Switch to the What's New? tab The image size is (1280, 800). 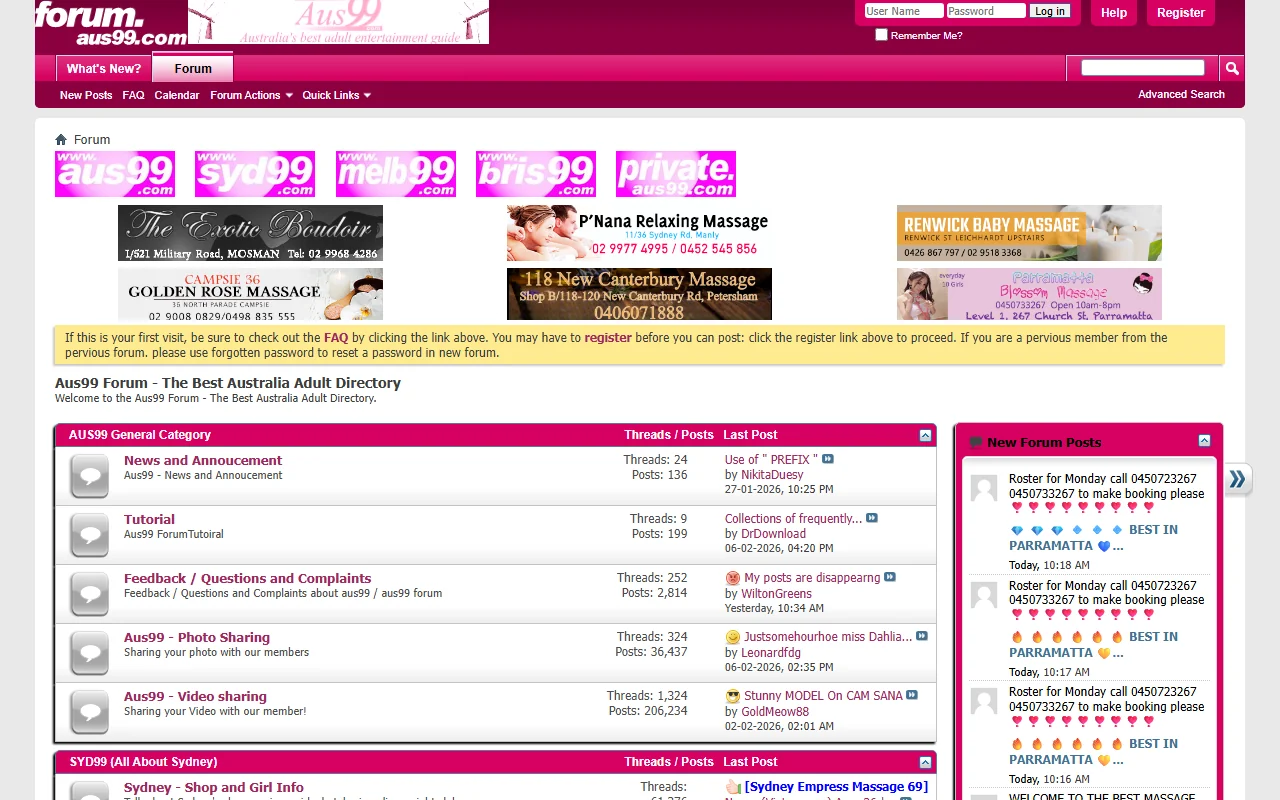[103, 69]
